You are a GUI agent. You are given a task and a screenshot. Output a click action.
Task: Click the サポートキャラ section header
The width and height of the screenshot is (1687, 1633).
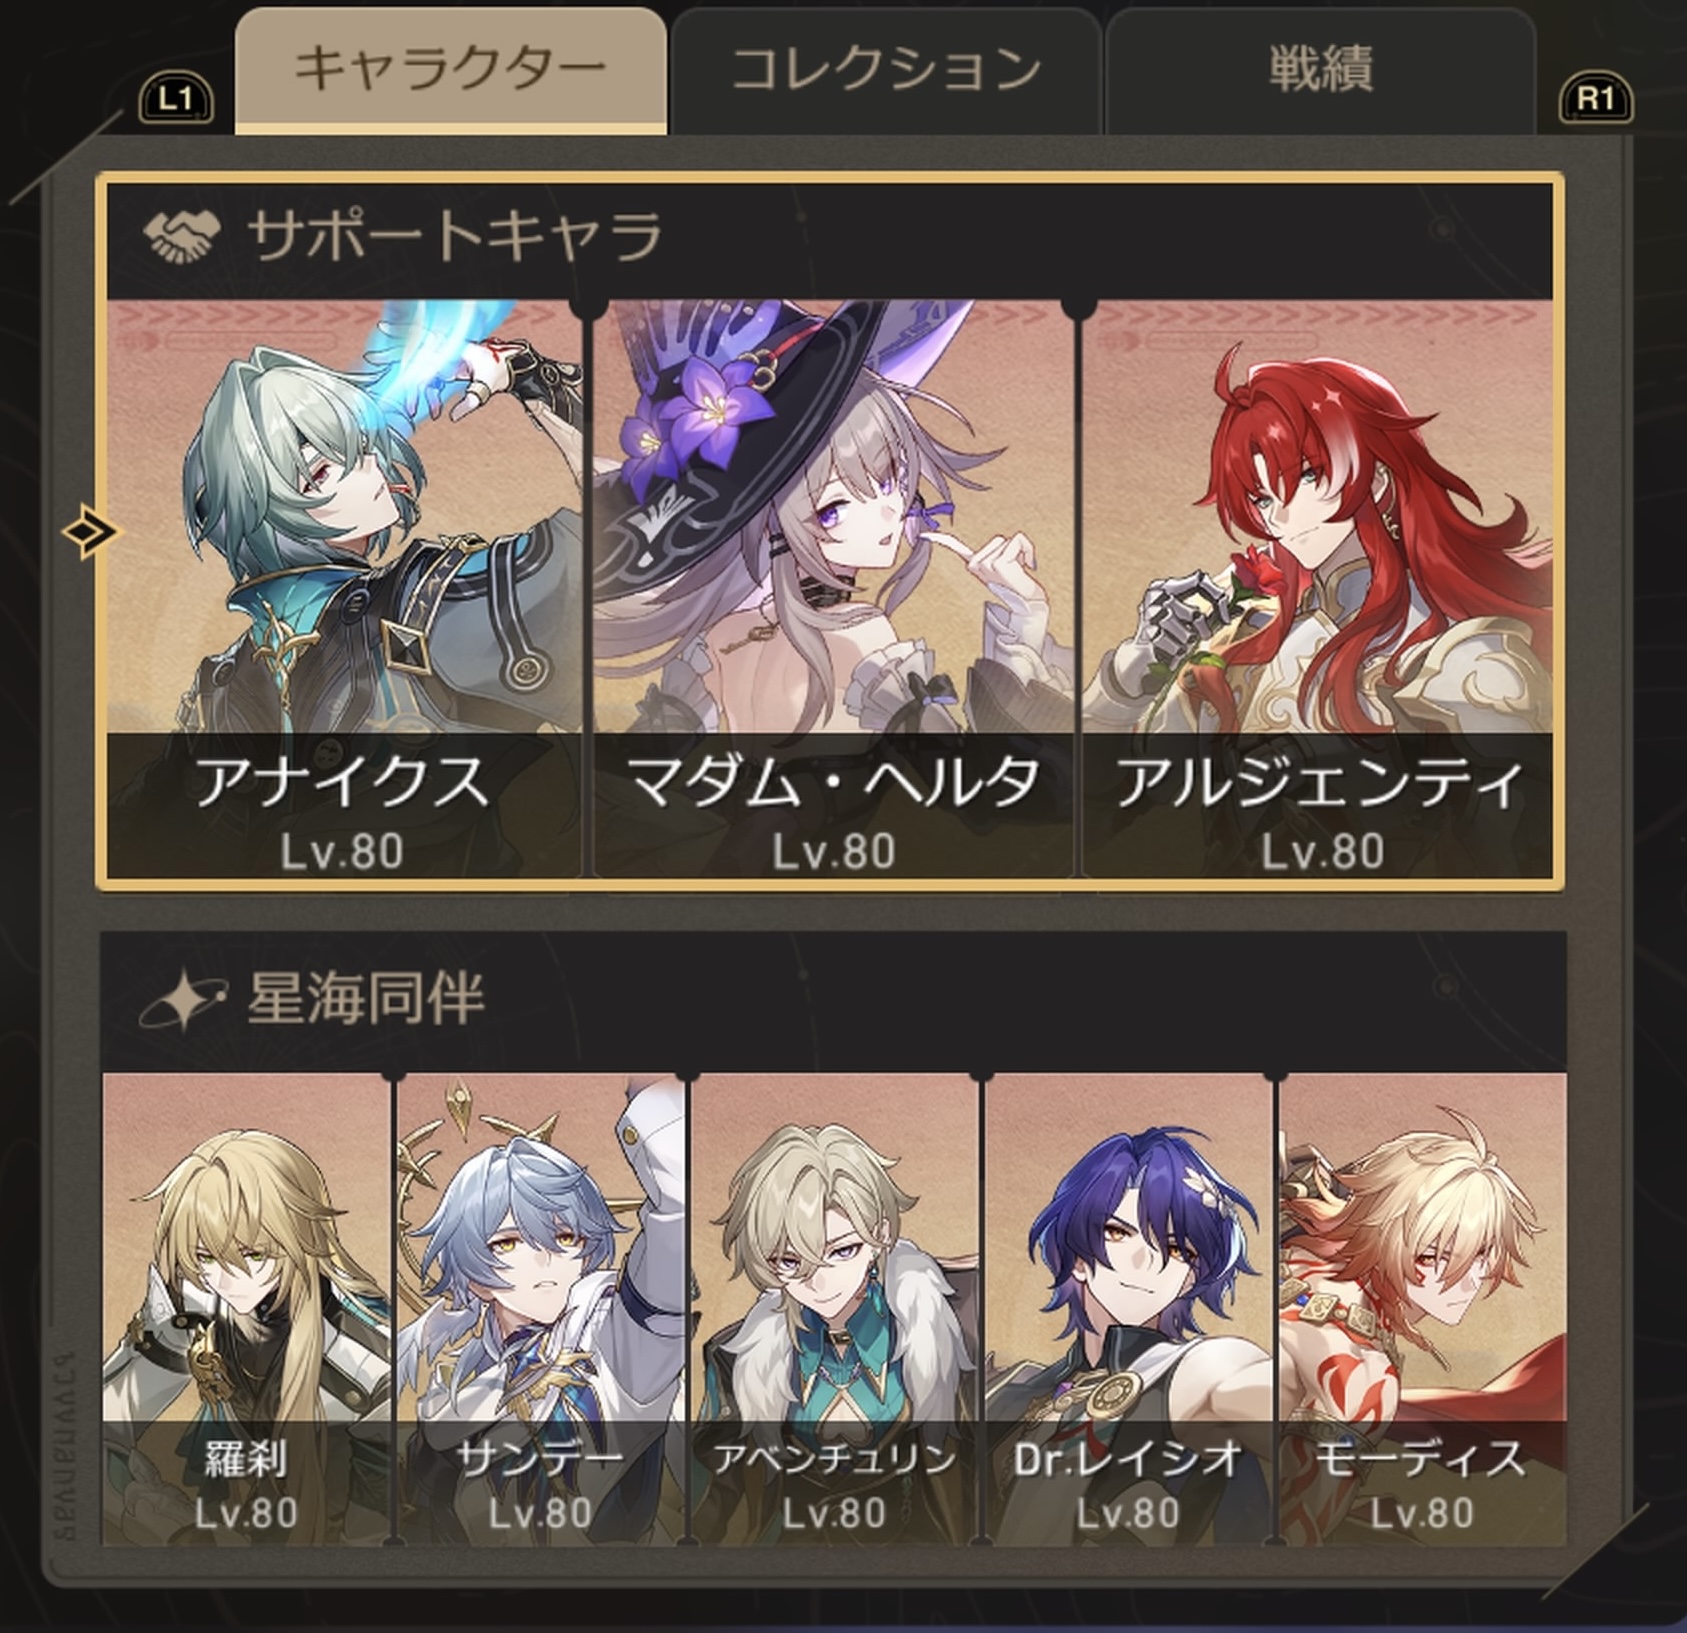[x=830, y=240]
